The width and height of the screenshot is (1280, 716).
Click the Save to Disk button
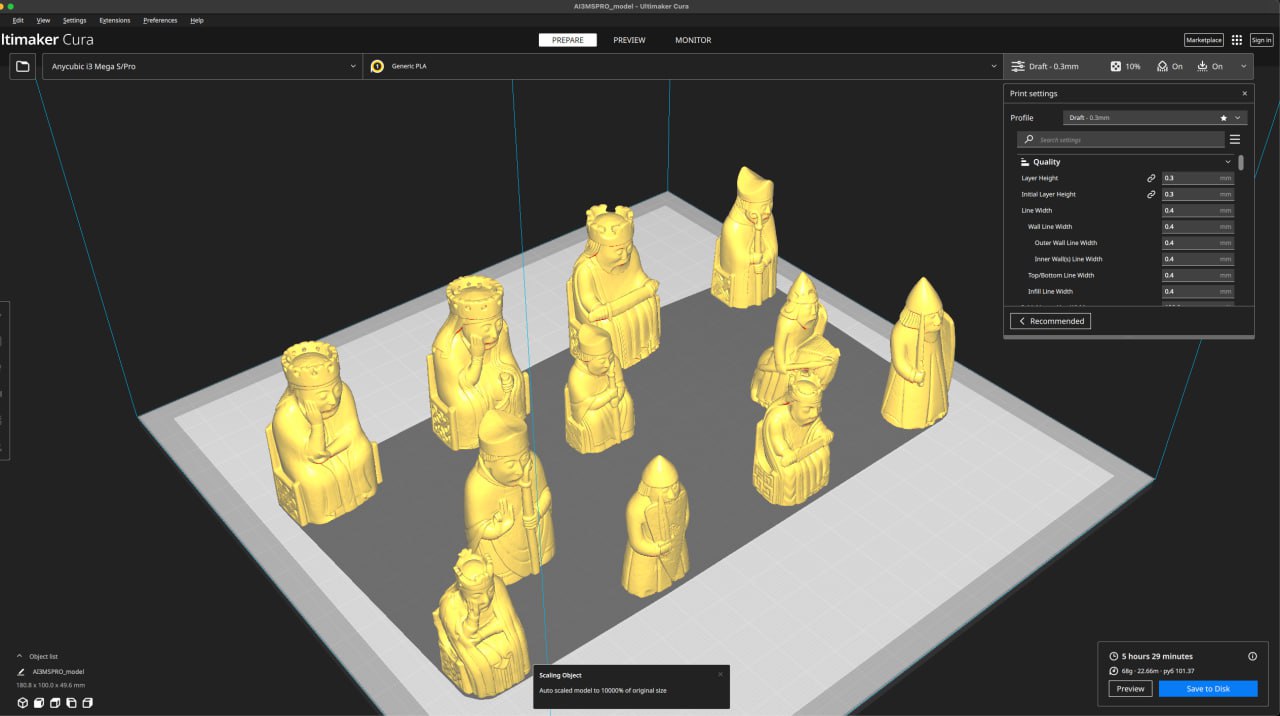1208,689
